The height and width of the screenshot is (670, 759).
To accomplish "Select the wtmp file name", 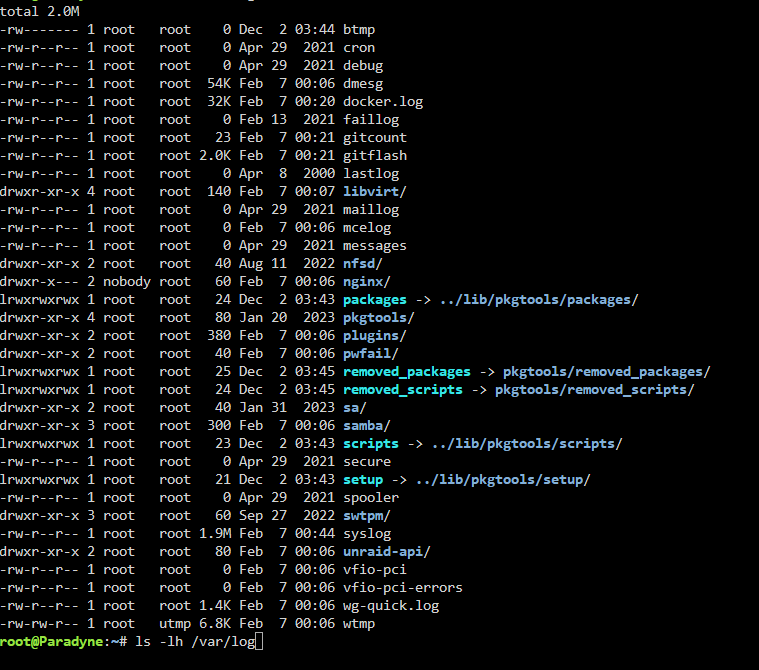I will [x=359, y=624].
